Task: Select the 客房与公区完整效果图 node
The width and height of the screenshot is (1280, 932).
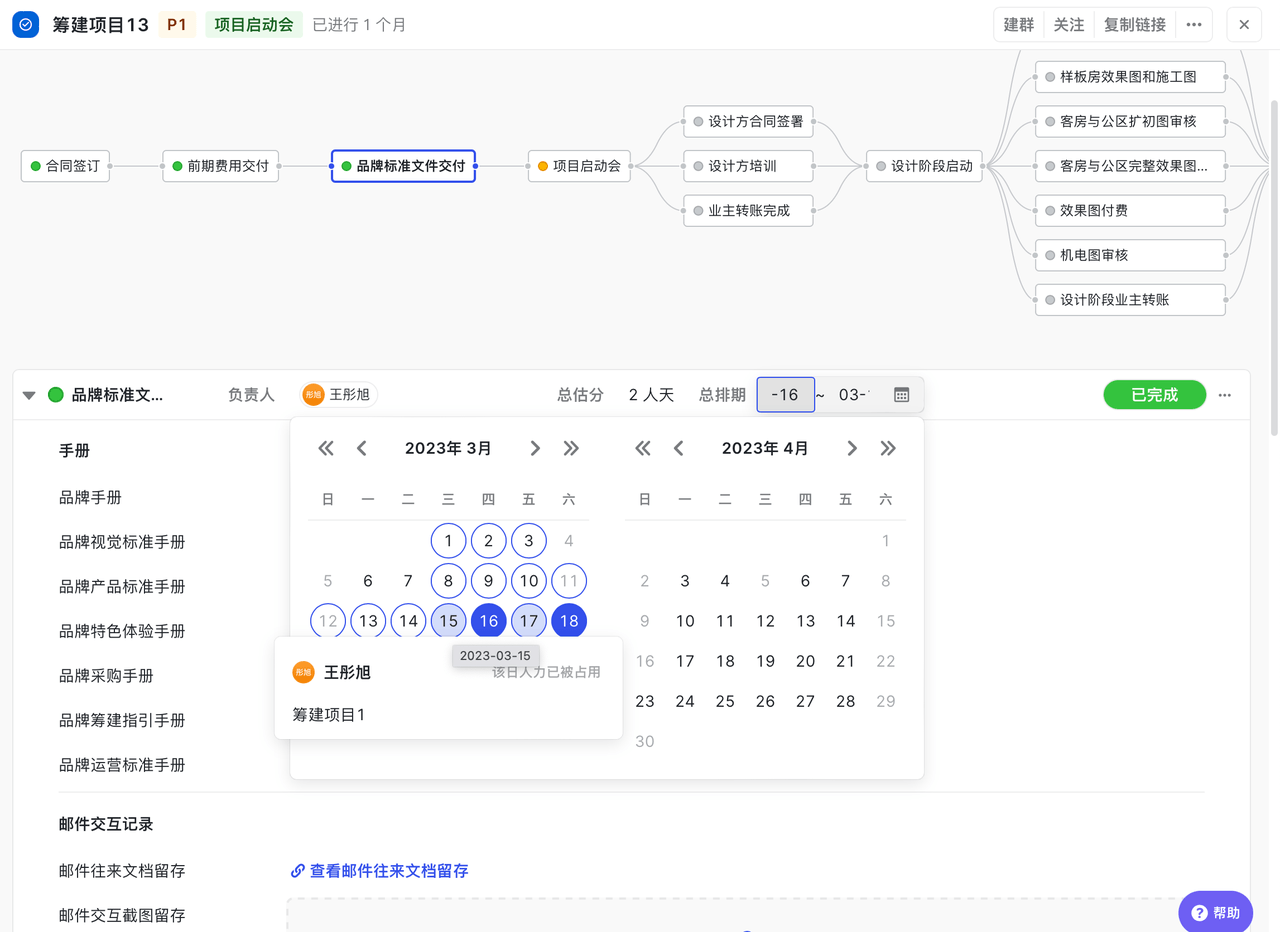Action: [x=1130, y=166]
